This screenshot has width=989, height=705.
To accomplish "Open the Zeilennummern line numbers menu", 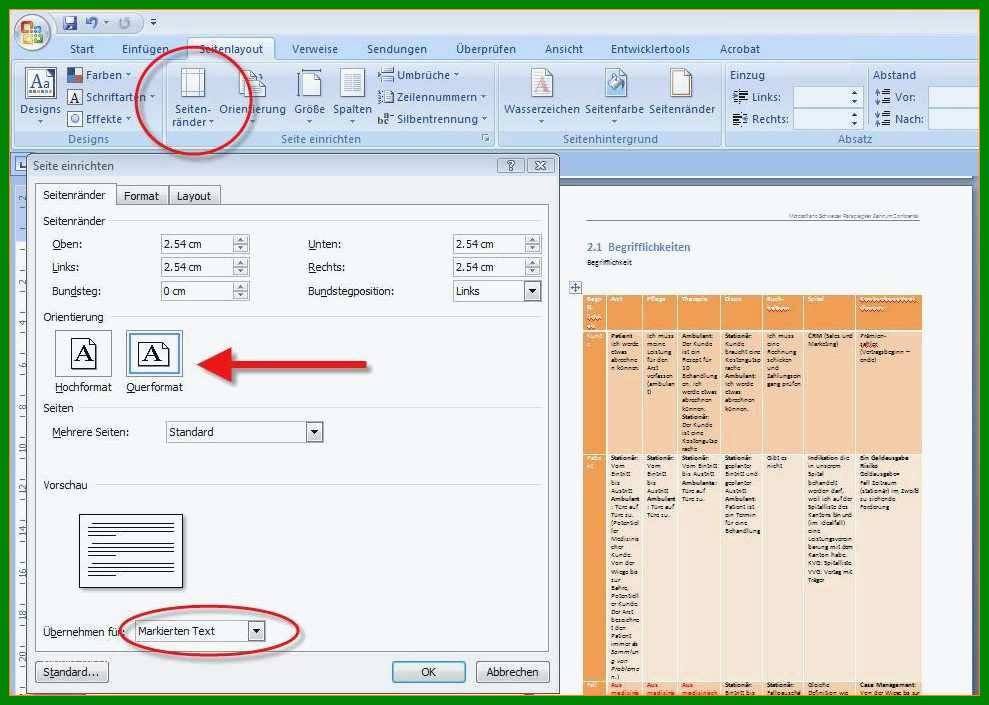I will [x=432, y=97].
